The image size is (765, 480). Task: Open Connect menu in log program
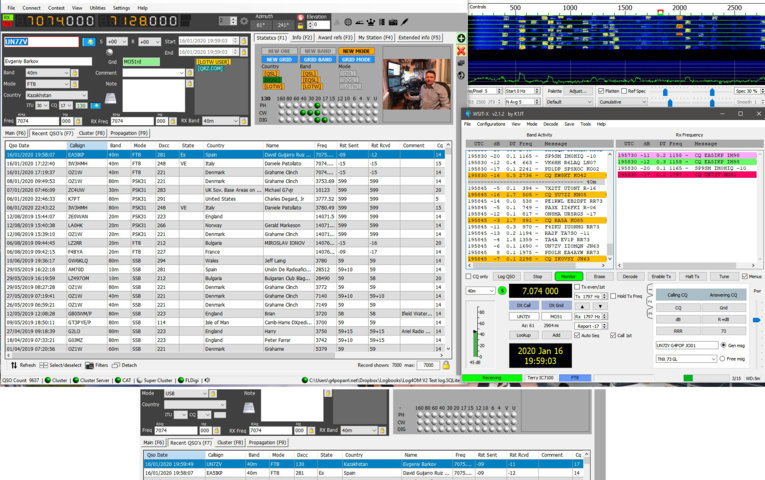(x=31, y=8)
